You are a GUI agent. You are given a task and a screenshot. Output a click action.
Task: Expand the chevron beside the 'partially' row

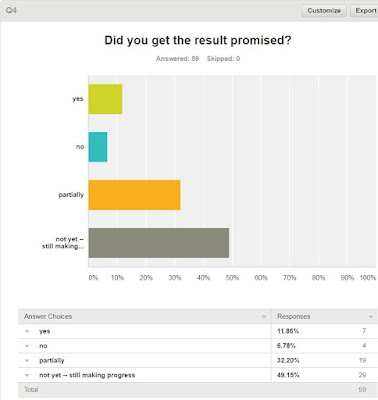coord(27,361)
